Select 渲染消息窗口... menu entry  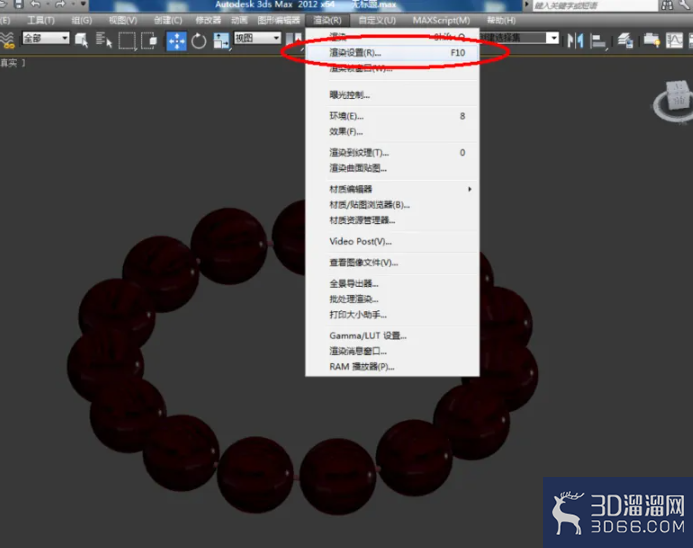[x=392, y=351]
